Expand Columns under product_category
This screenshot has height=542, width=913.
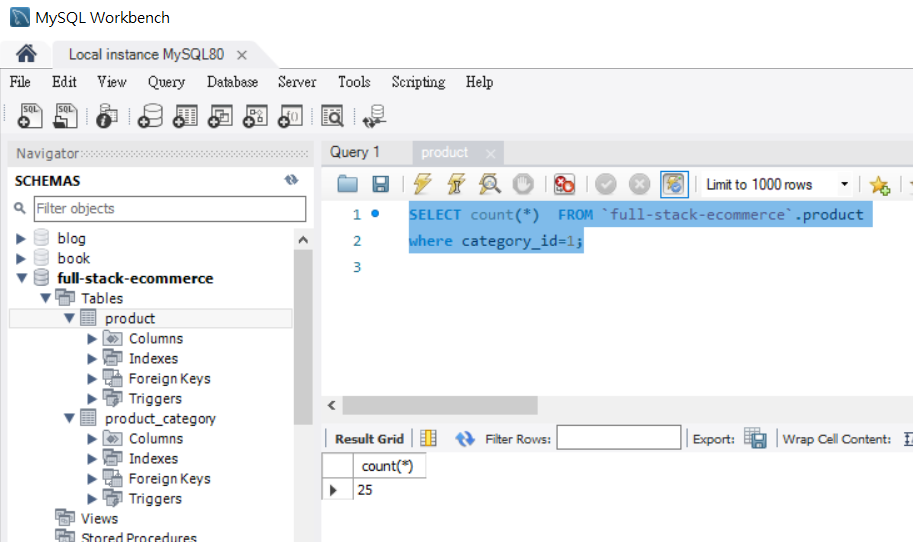coord(92,438)
